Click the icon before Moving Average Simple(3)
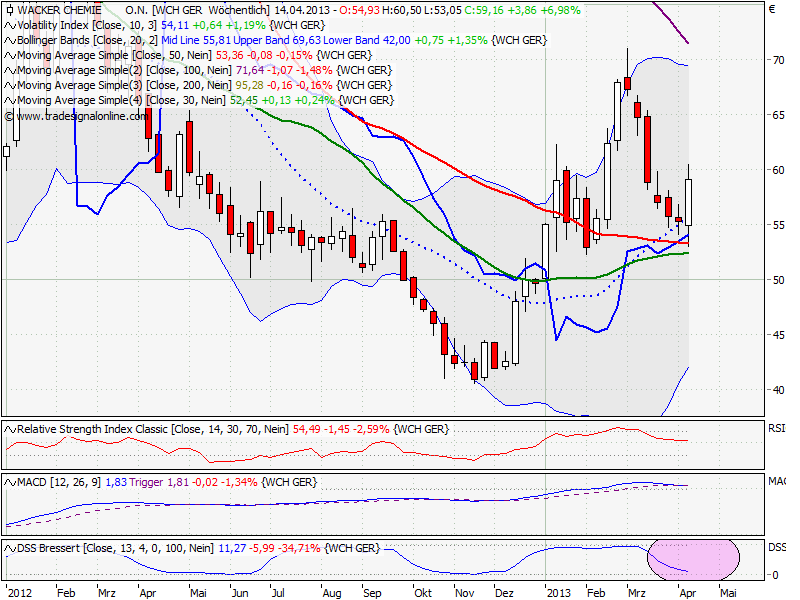 [x=10, y=85]
